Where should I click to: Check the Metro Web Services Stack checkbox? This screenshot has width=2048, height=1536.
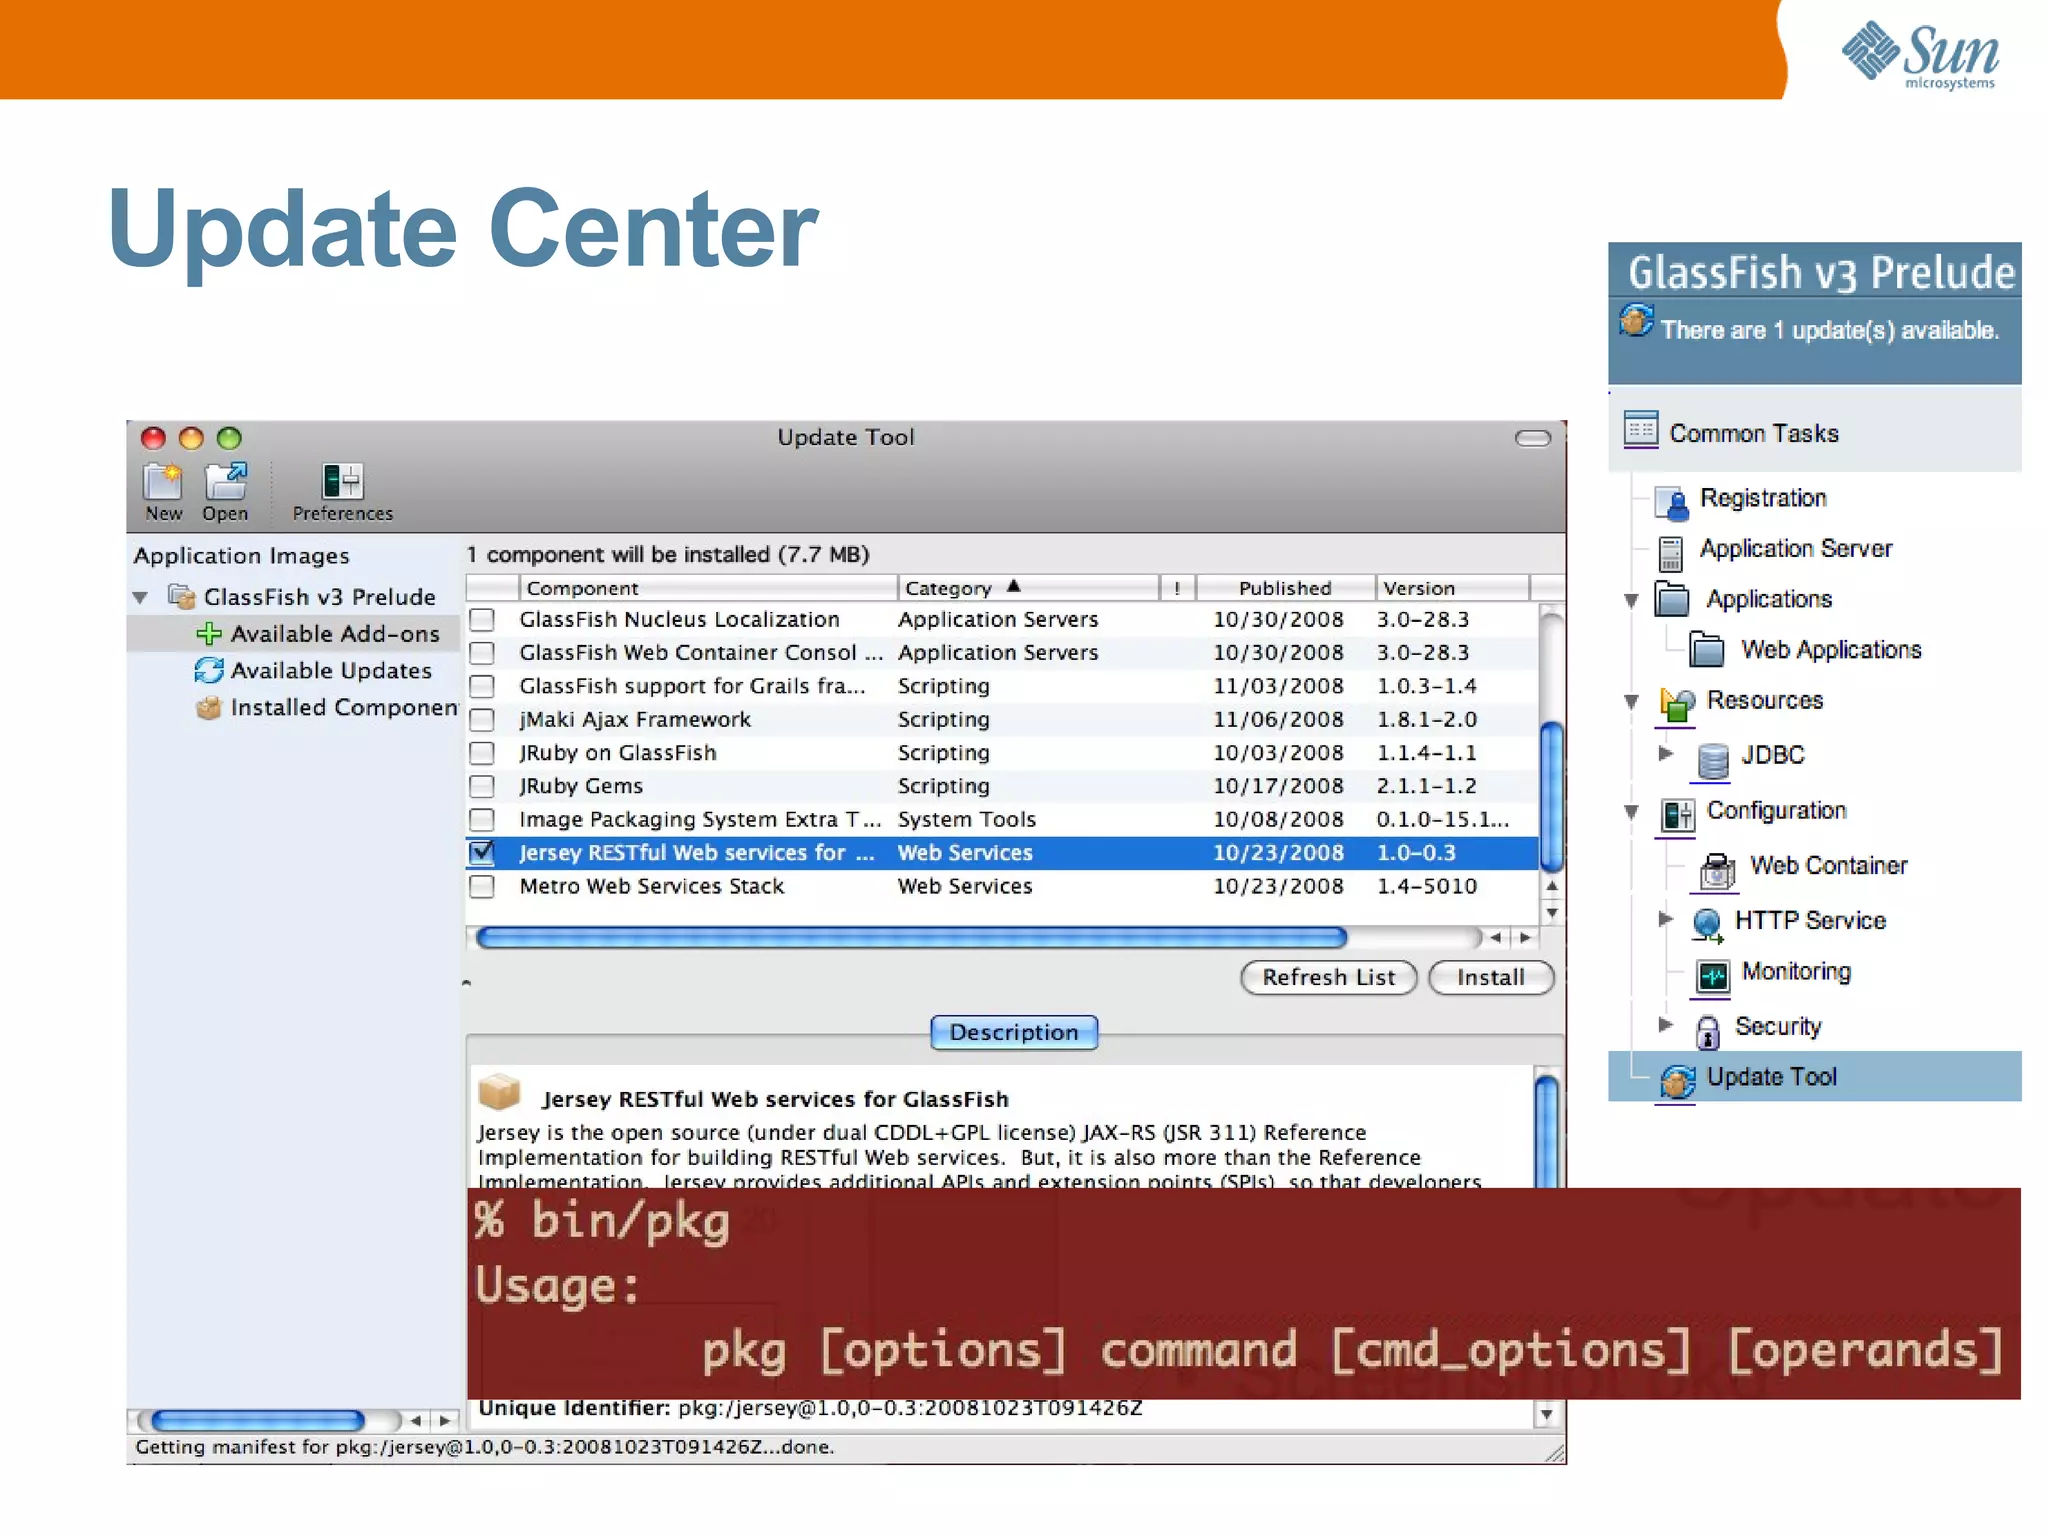(x=482, y=886)
